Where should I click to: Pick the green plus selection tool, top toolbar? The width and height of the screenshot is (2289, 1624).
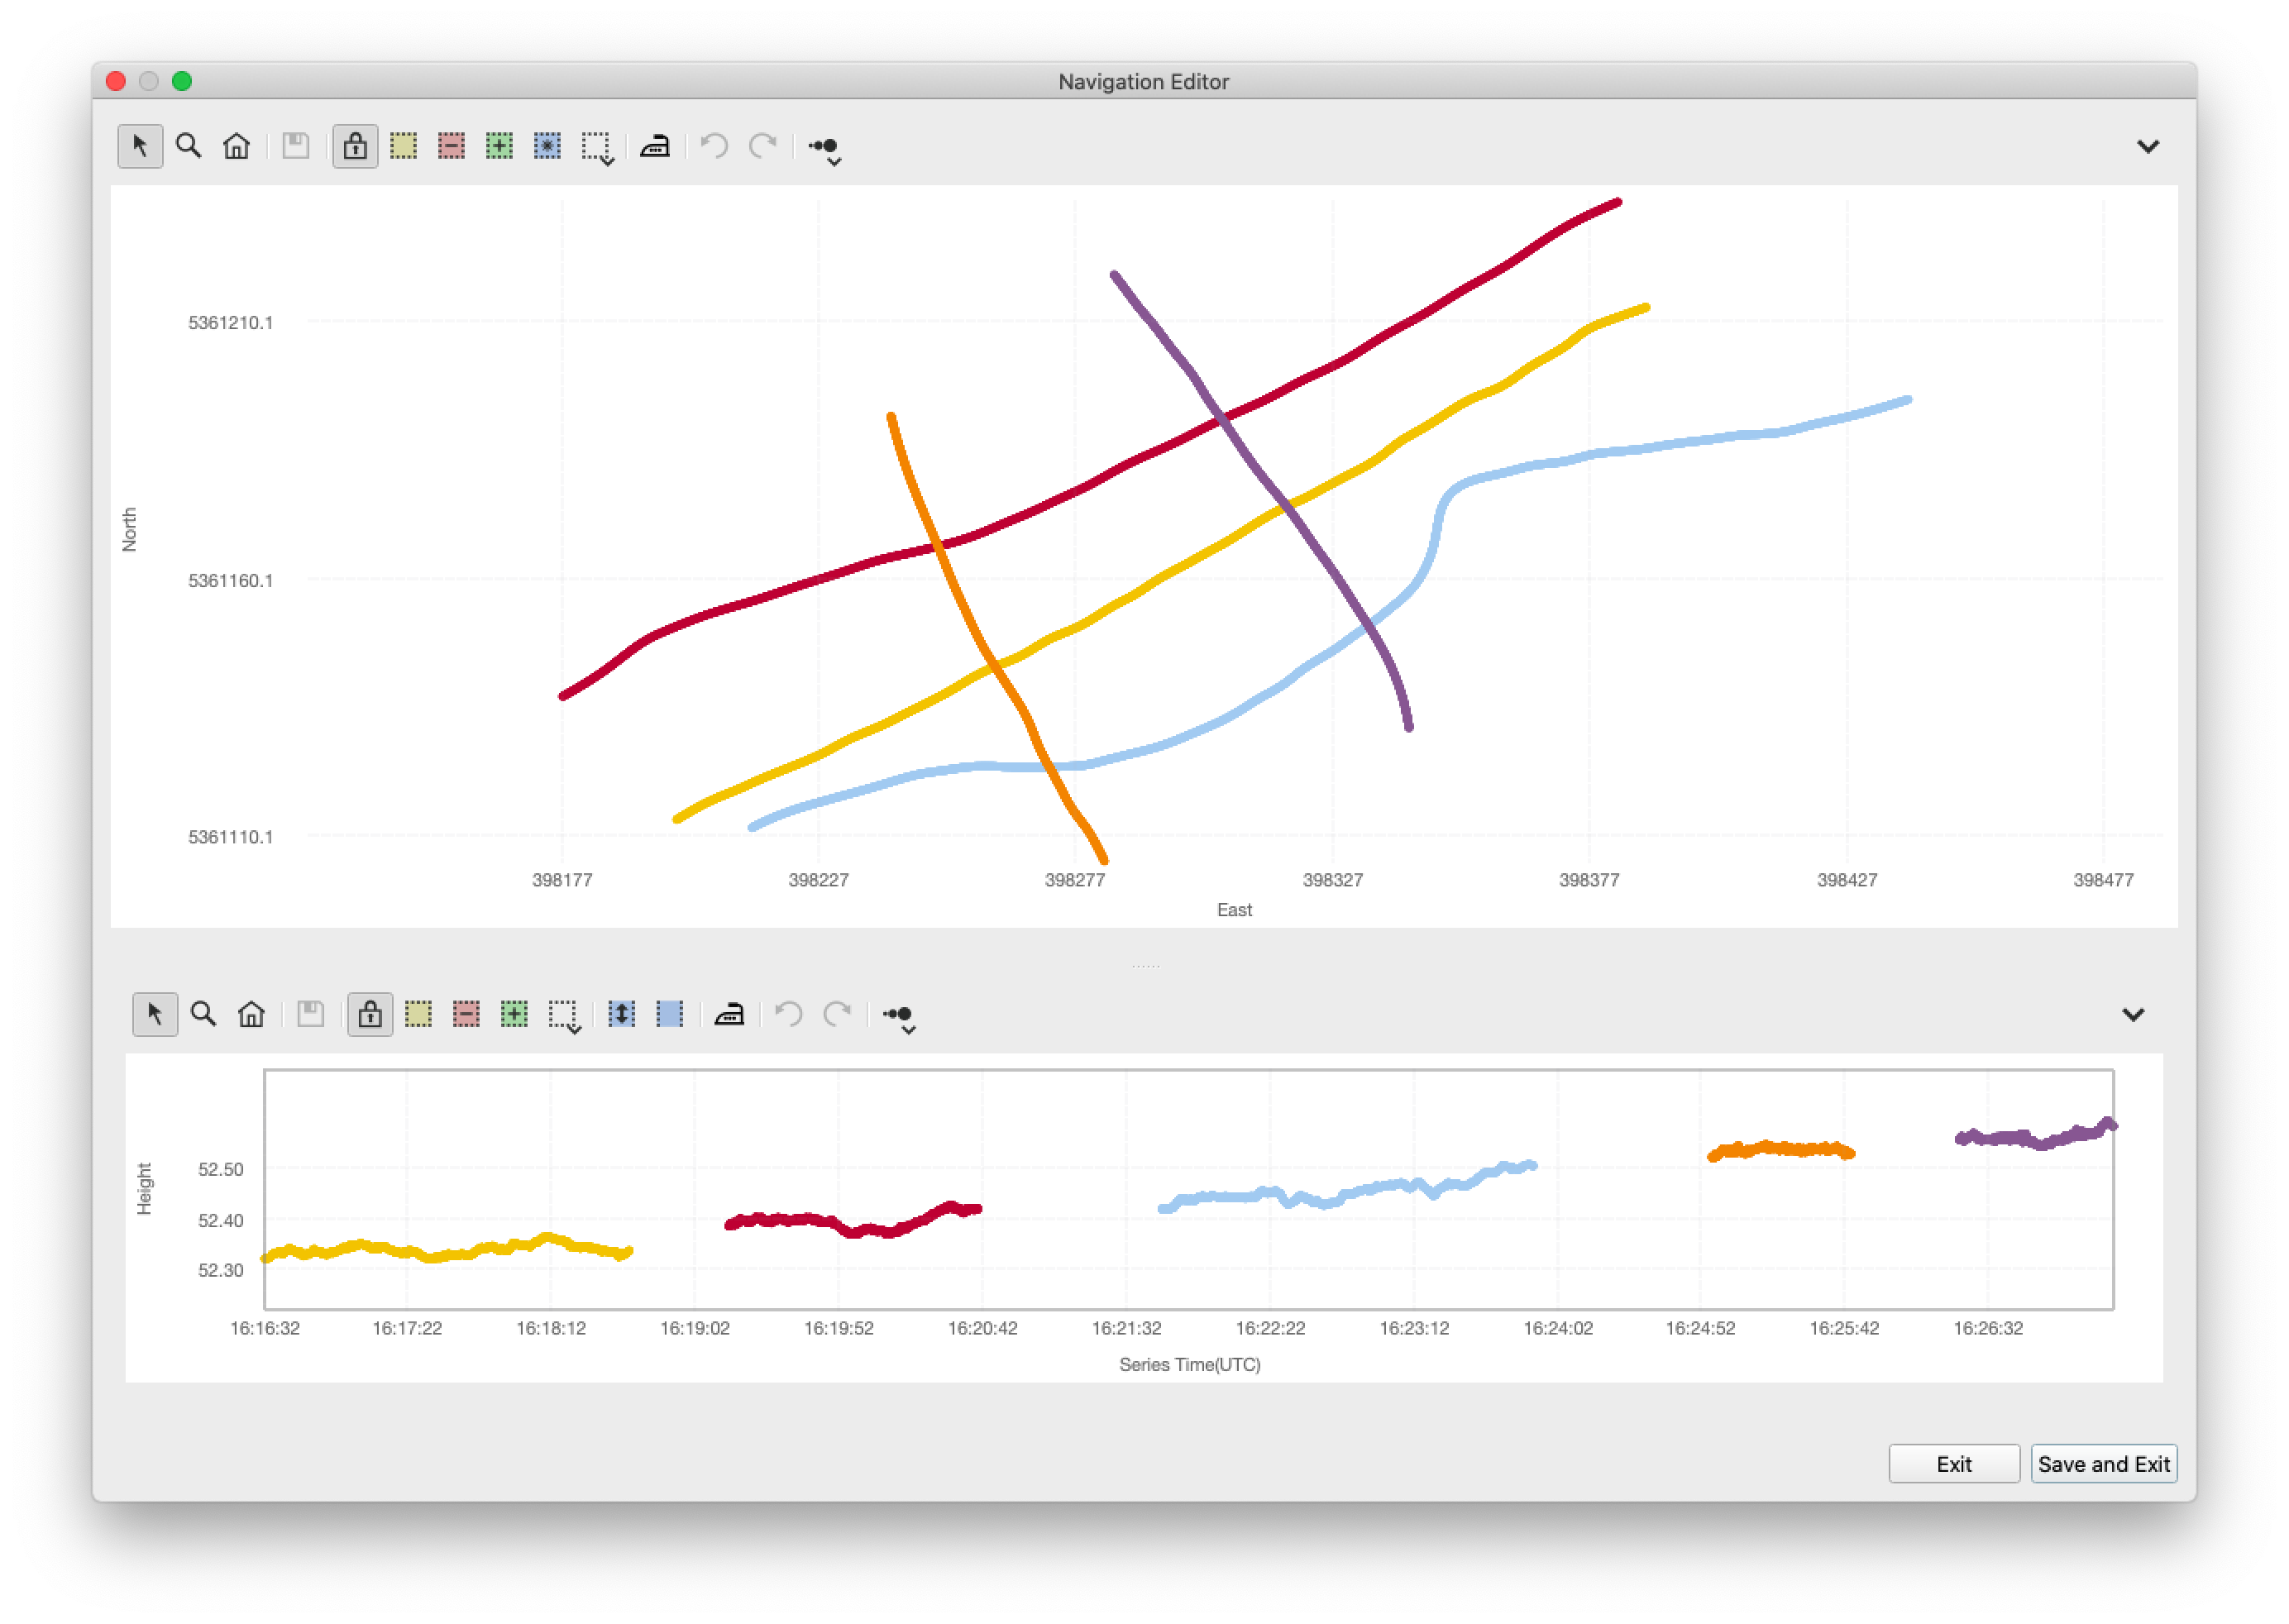[x=499, y=146]
